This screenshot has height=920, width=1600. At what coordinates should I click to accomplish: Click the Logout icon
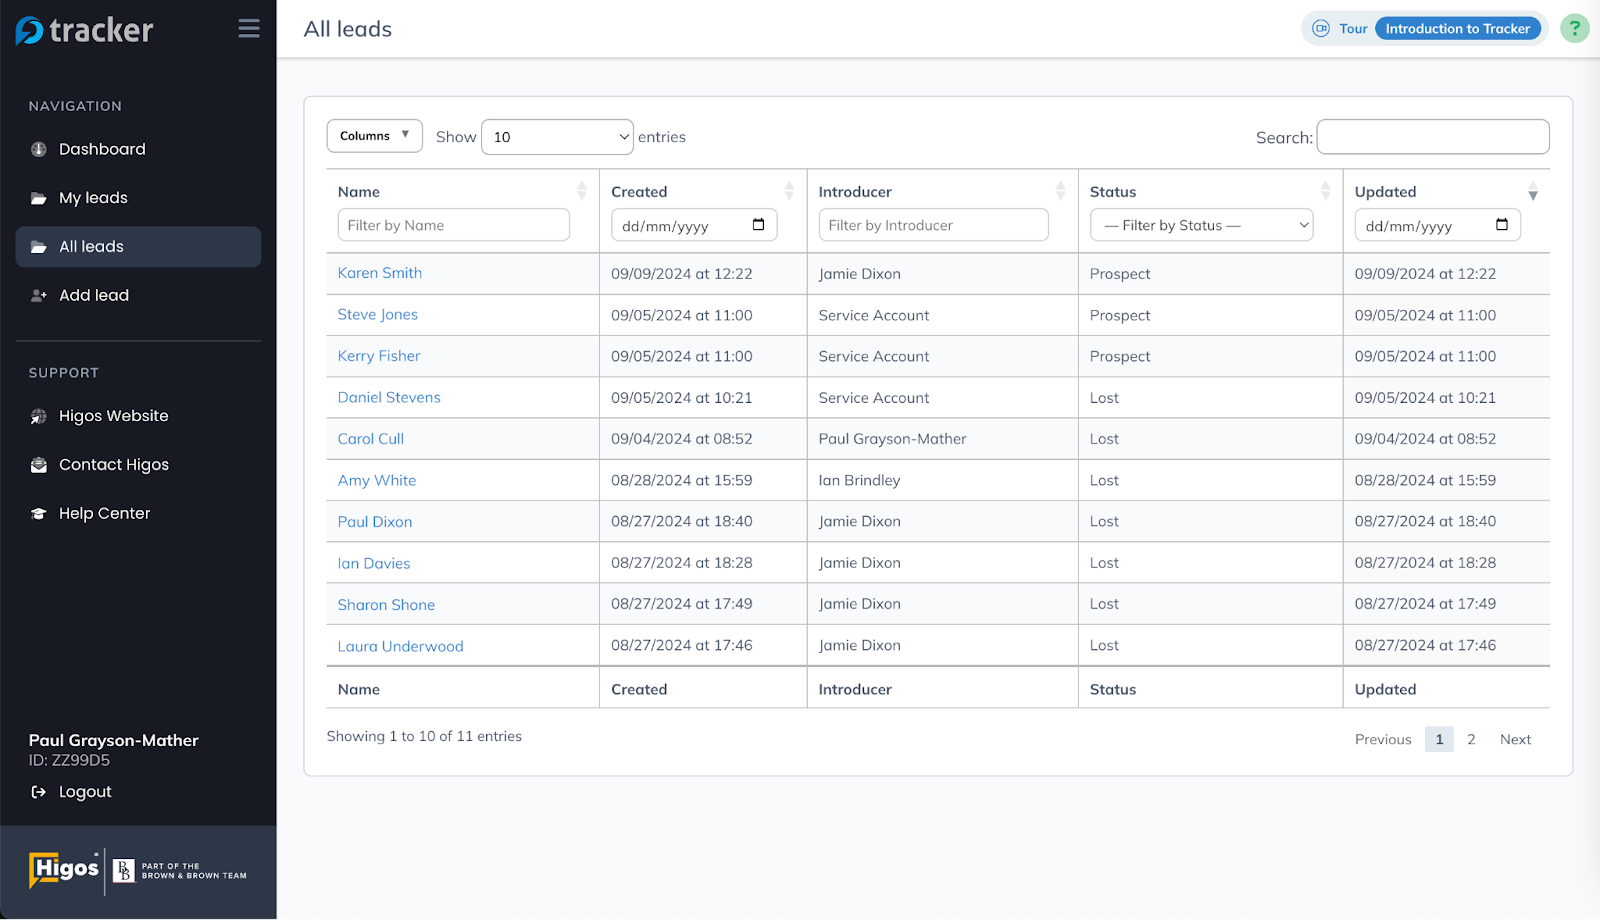click(x=37, y=791)
